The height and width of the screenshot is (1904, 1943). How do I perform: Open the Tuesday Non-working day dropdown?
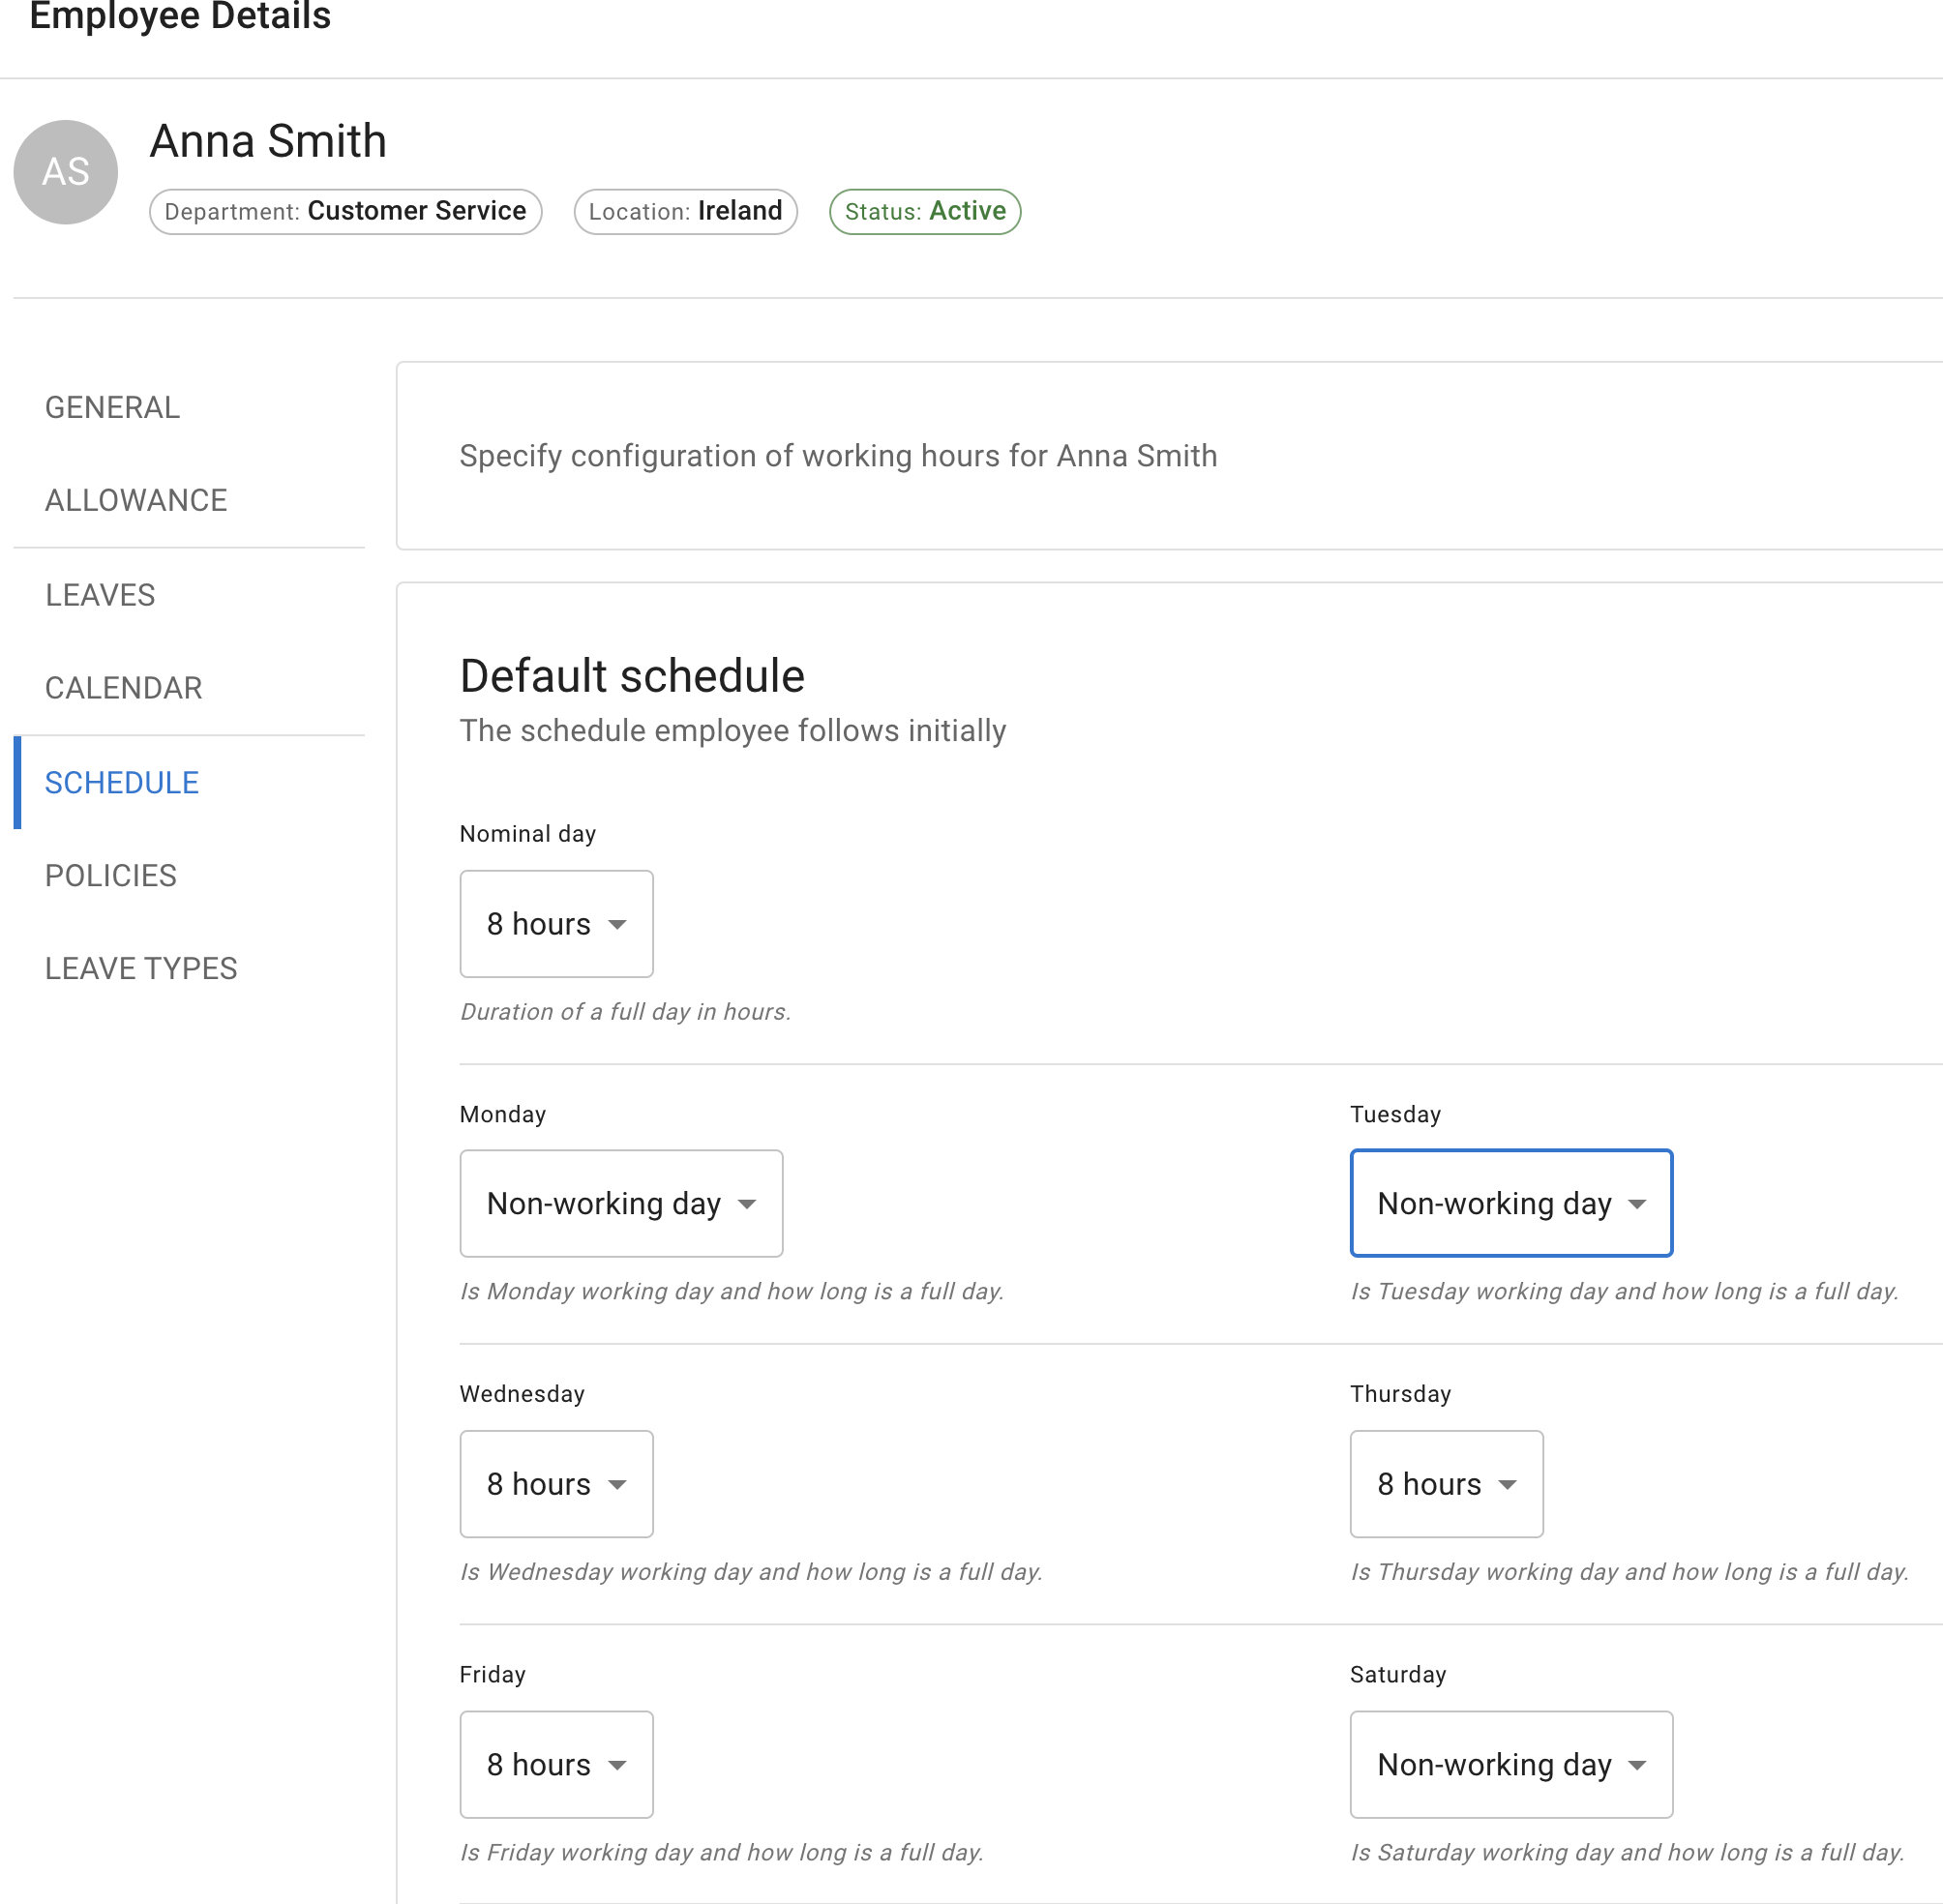[x=1510, y=1204]
